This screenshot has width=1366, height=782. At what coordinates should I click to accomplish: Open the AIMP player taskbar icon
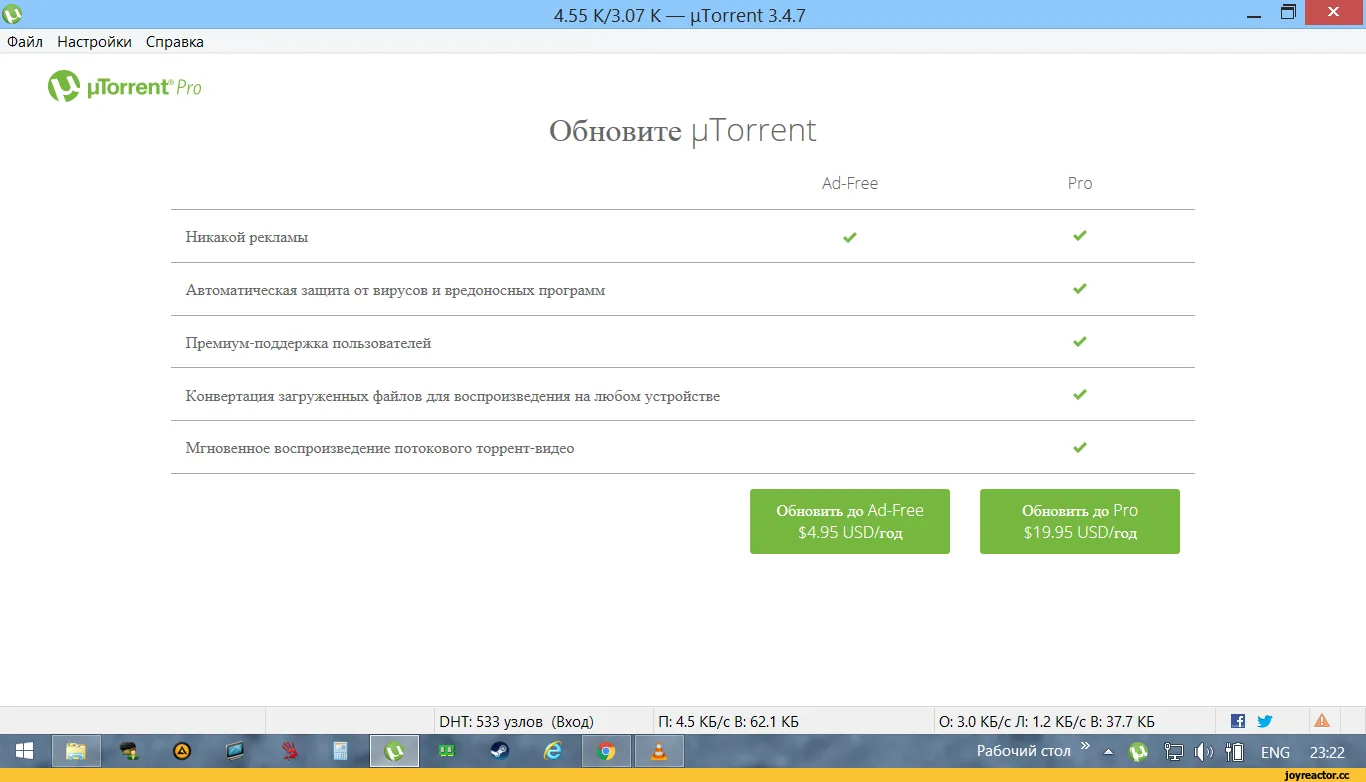point(182,751)
